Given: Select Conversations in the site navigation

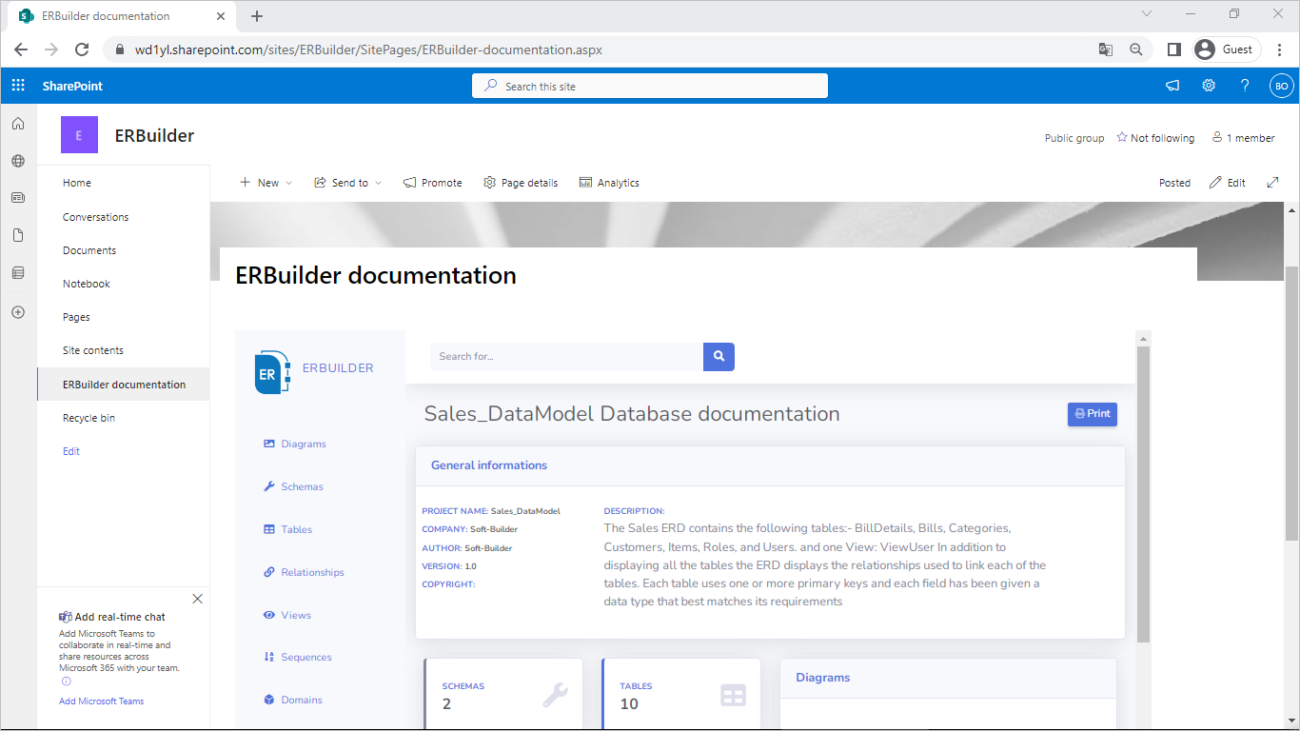Looking at the screenshot, I should 95,216.
